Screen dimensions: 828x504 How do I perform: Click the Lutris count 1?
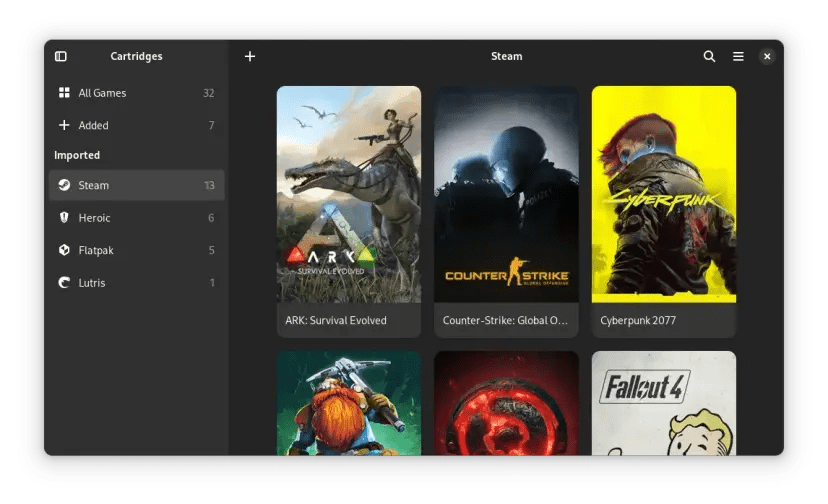(x=212, y=283)
